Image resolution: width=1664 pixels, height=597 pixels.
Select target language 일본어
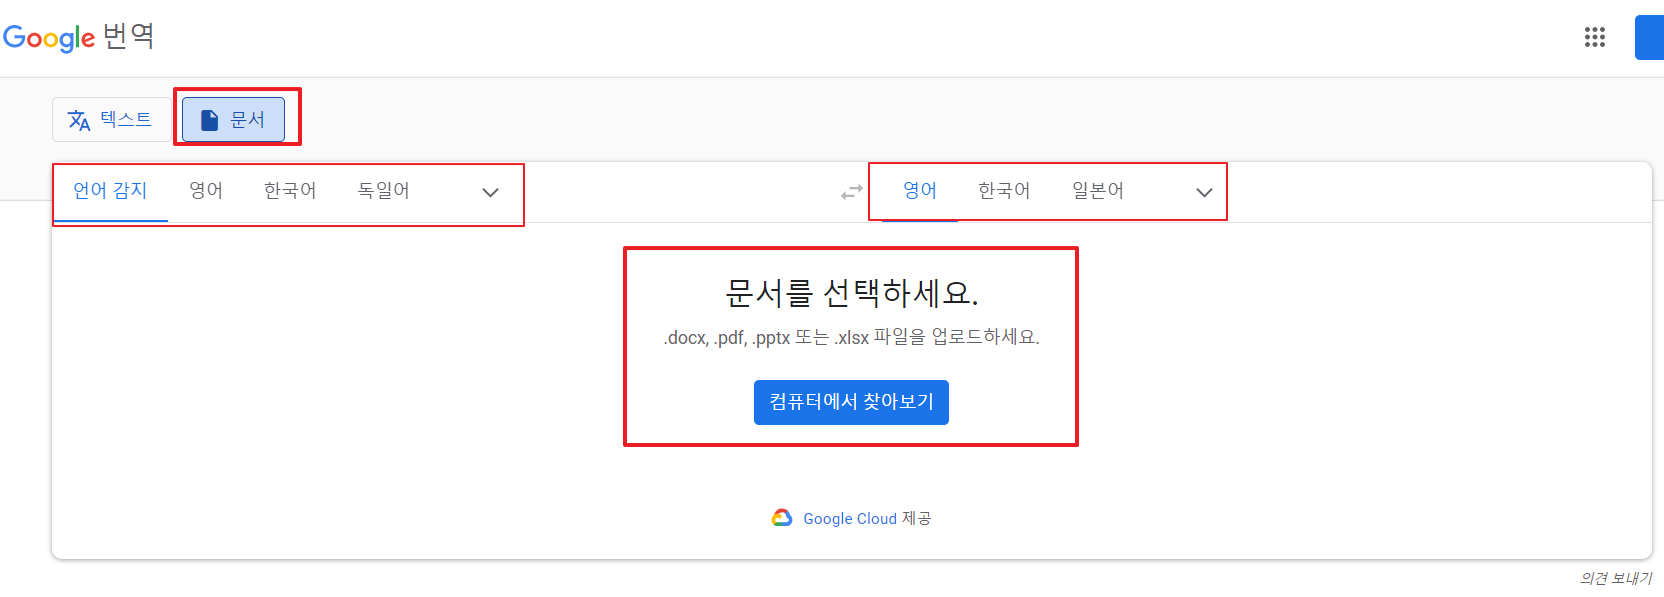(1098, 191)
